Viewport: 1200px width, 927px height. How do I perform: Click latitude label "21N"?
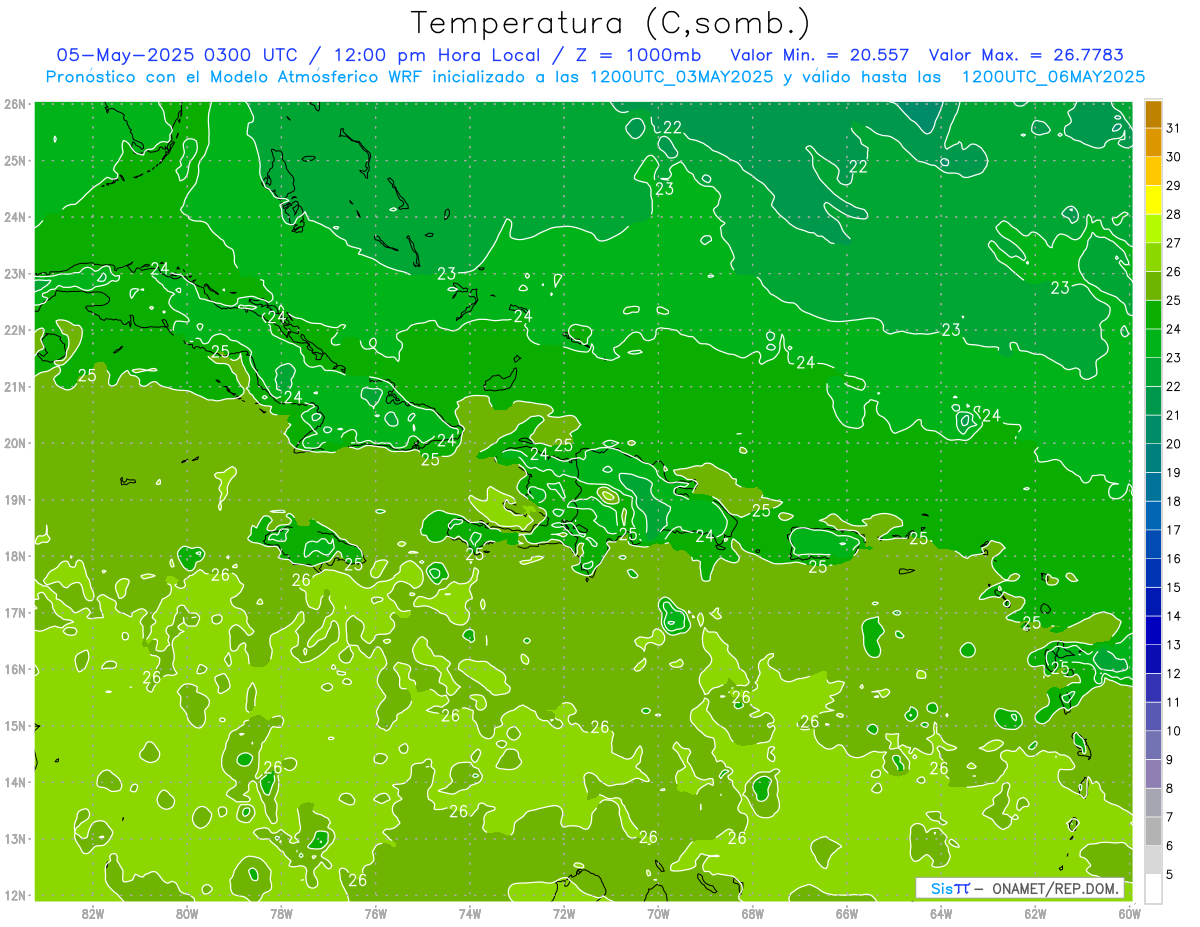[15, 386]
